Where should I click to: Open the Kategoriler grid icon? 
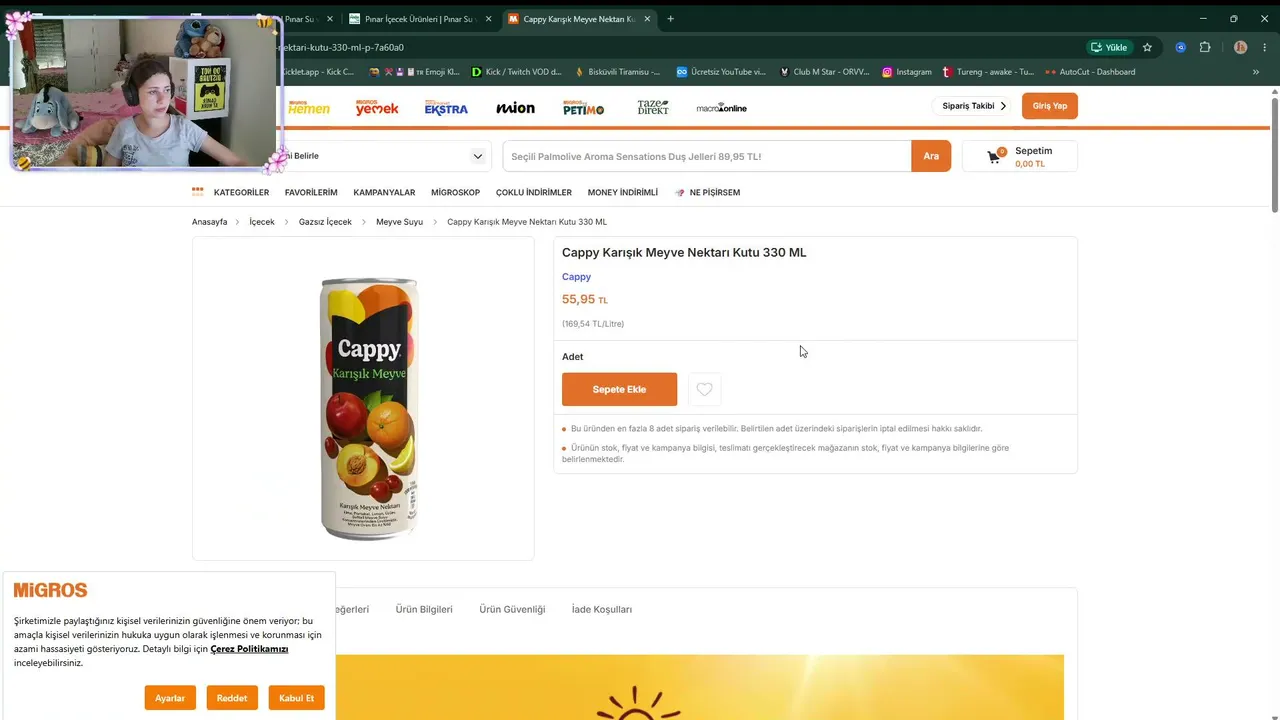(x=198, y=192)
